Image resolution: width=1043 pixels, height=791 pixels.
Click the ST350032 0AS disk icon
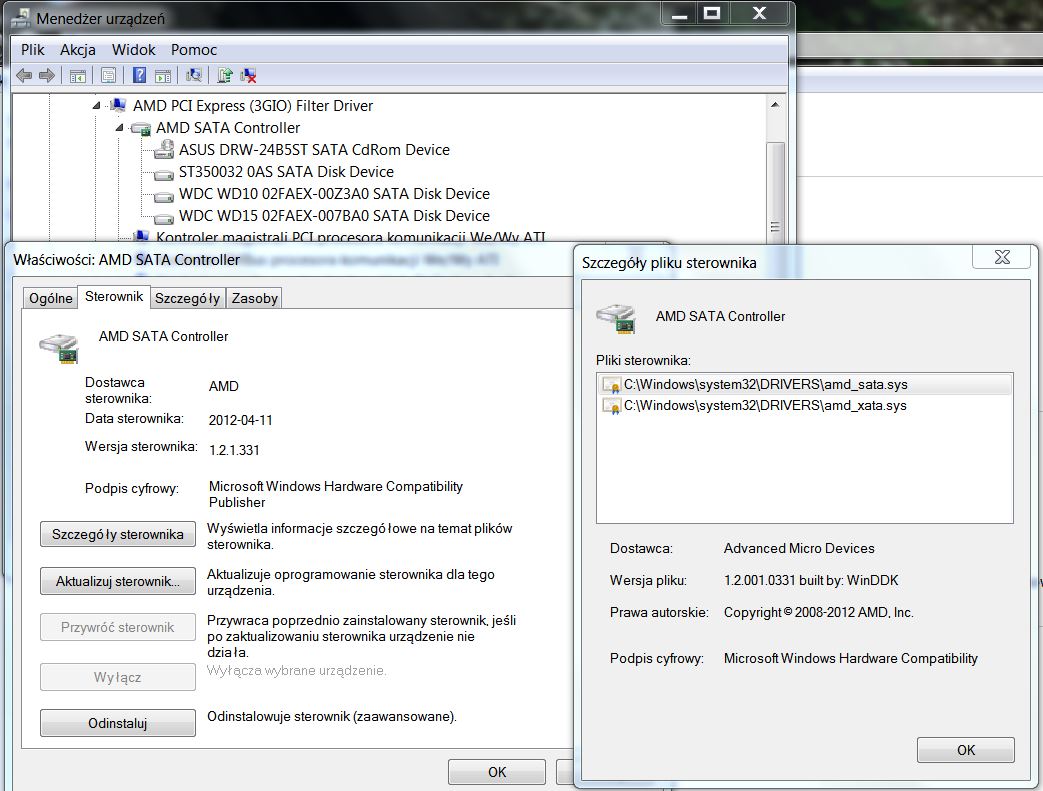pyautogui.click(x=164, y=175)
